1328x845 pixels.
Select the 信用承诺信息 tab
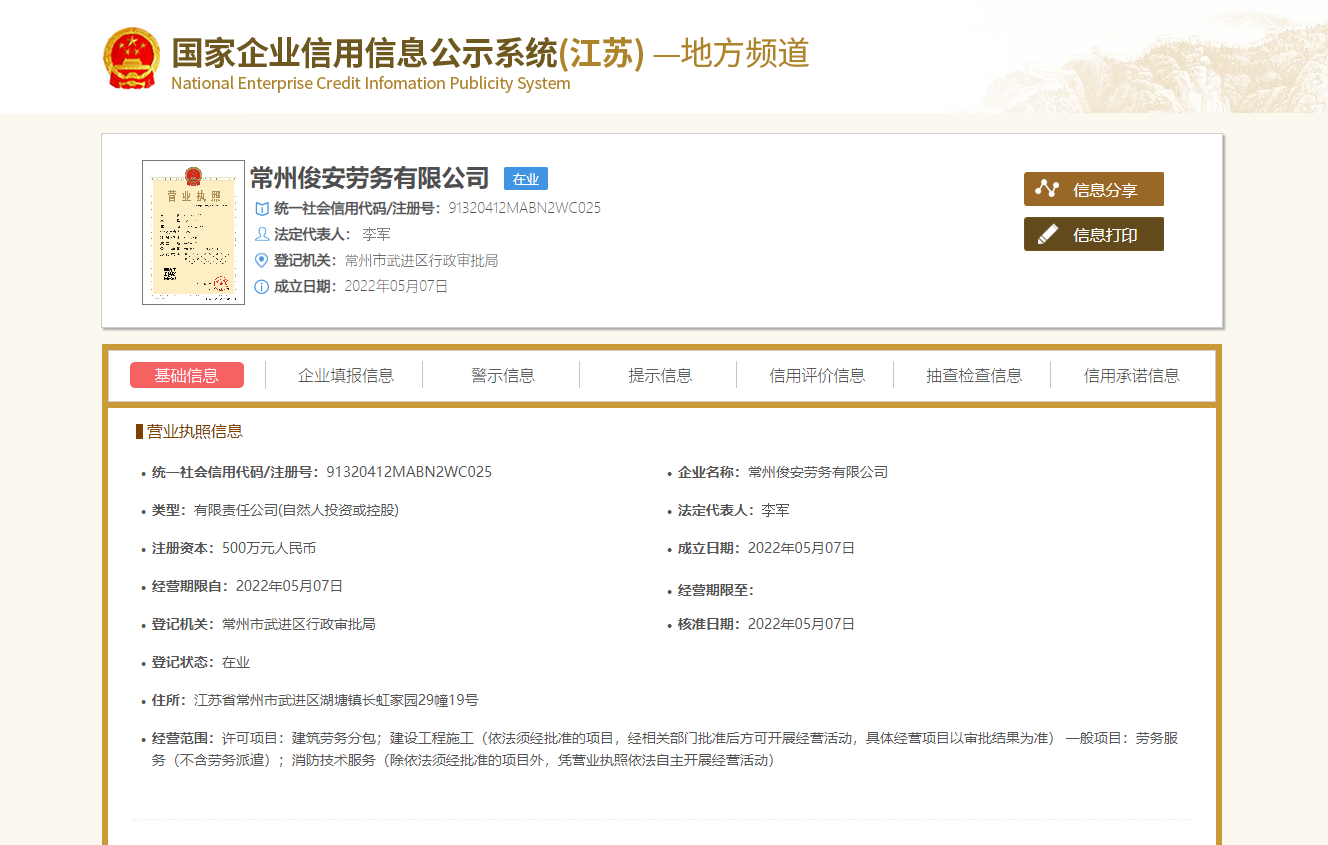(x=1132, y=376)
